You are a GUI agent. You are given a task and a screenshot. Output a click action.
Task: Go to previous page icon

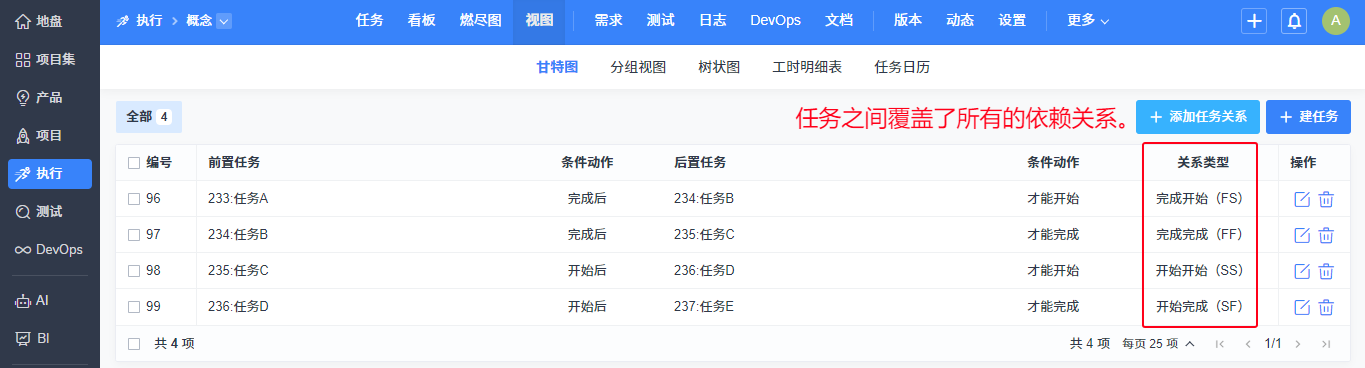(1247, 344)
